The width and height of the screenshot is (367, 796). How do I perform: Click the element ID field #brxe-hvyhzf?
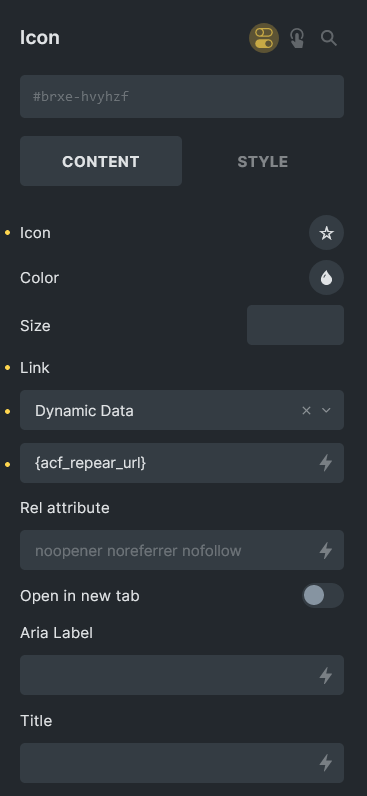click(x=182, y=96)
